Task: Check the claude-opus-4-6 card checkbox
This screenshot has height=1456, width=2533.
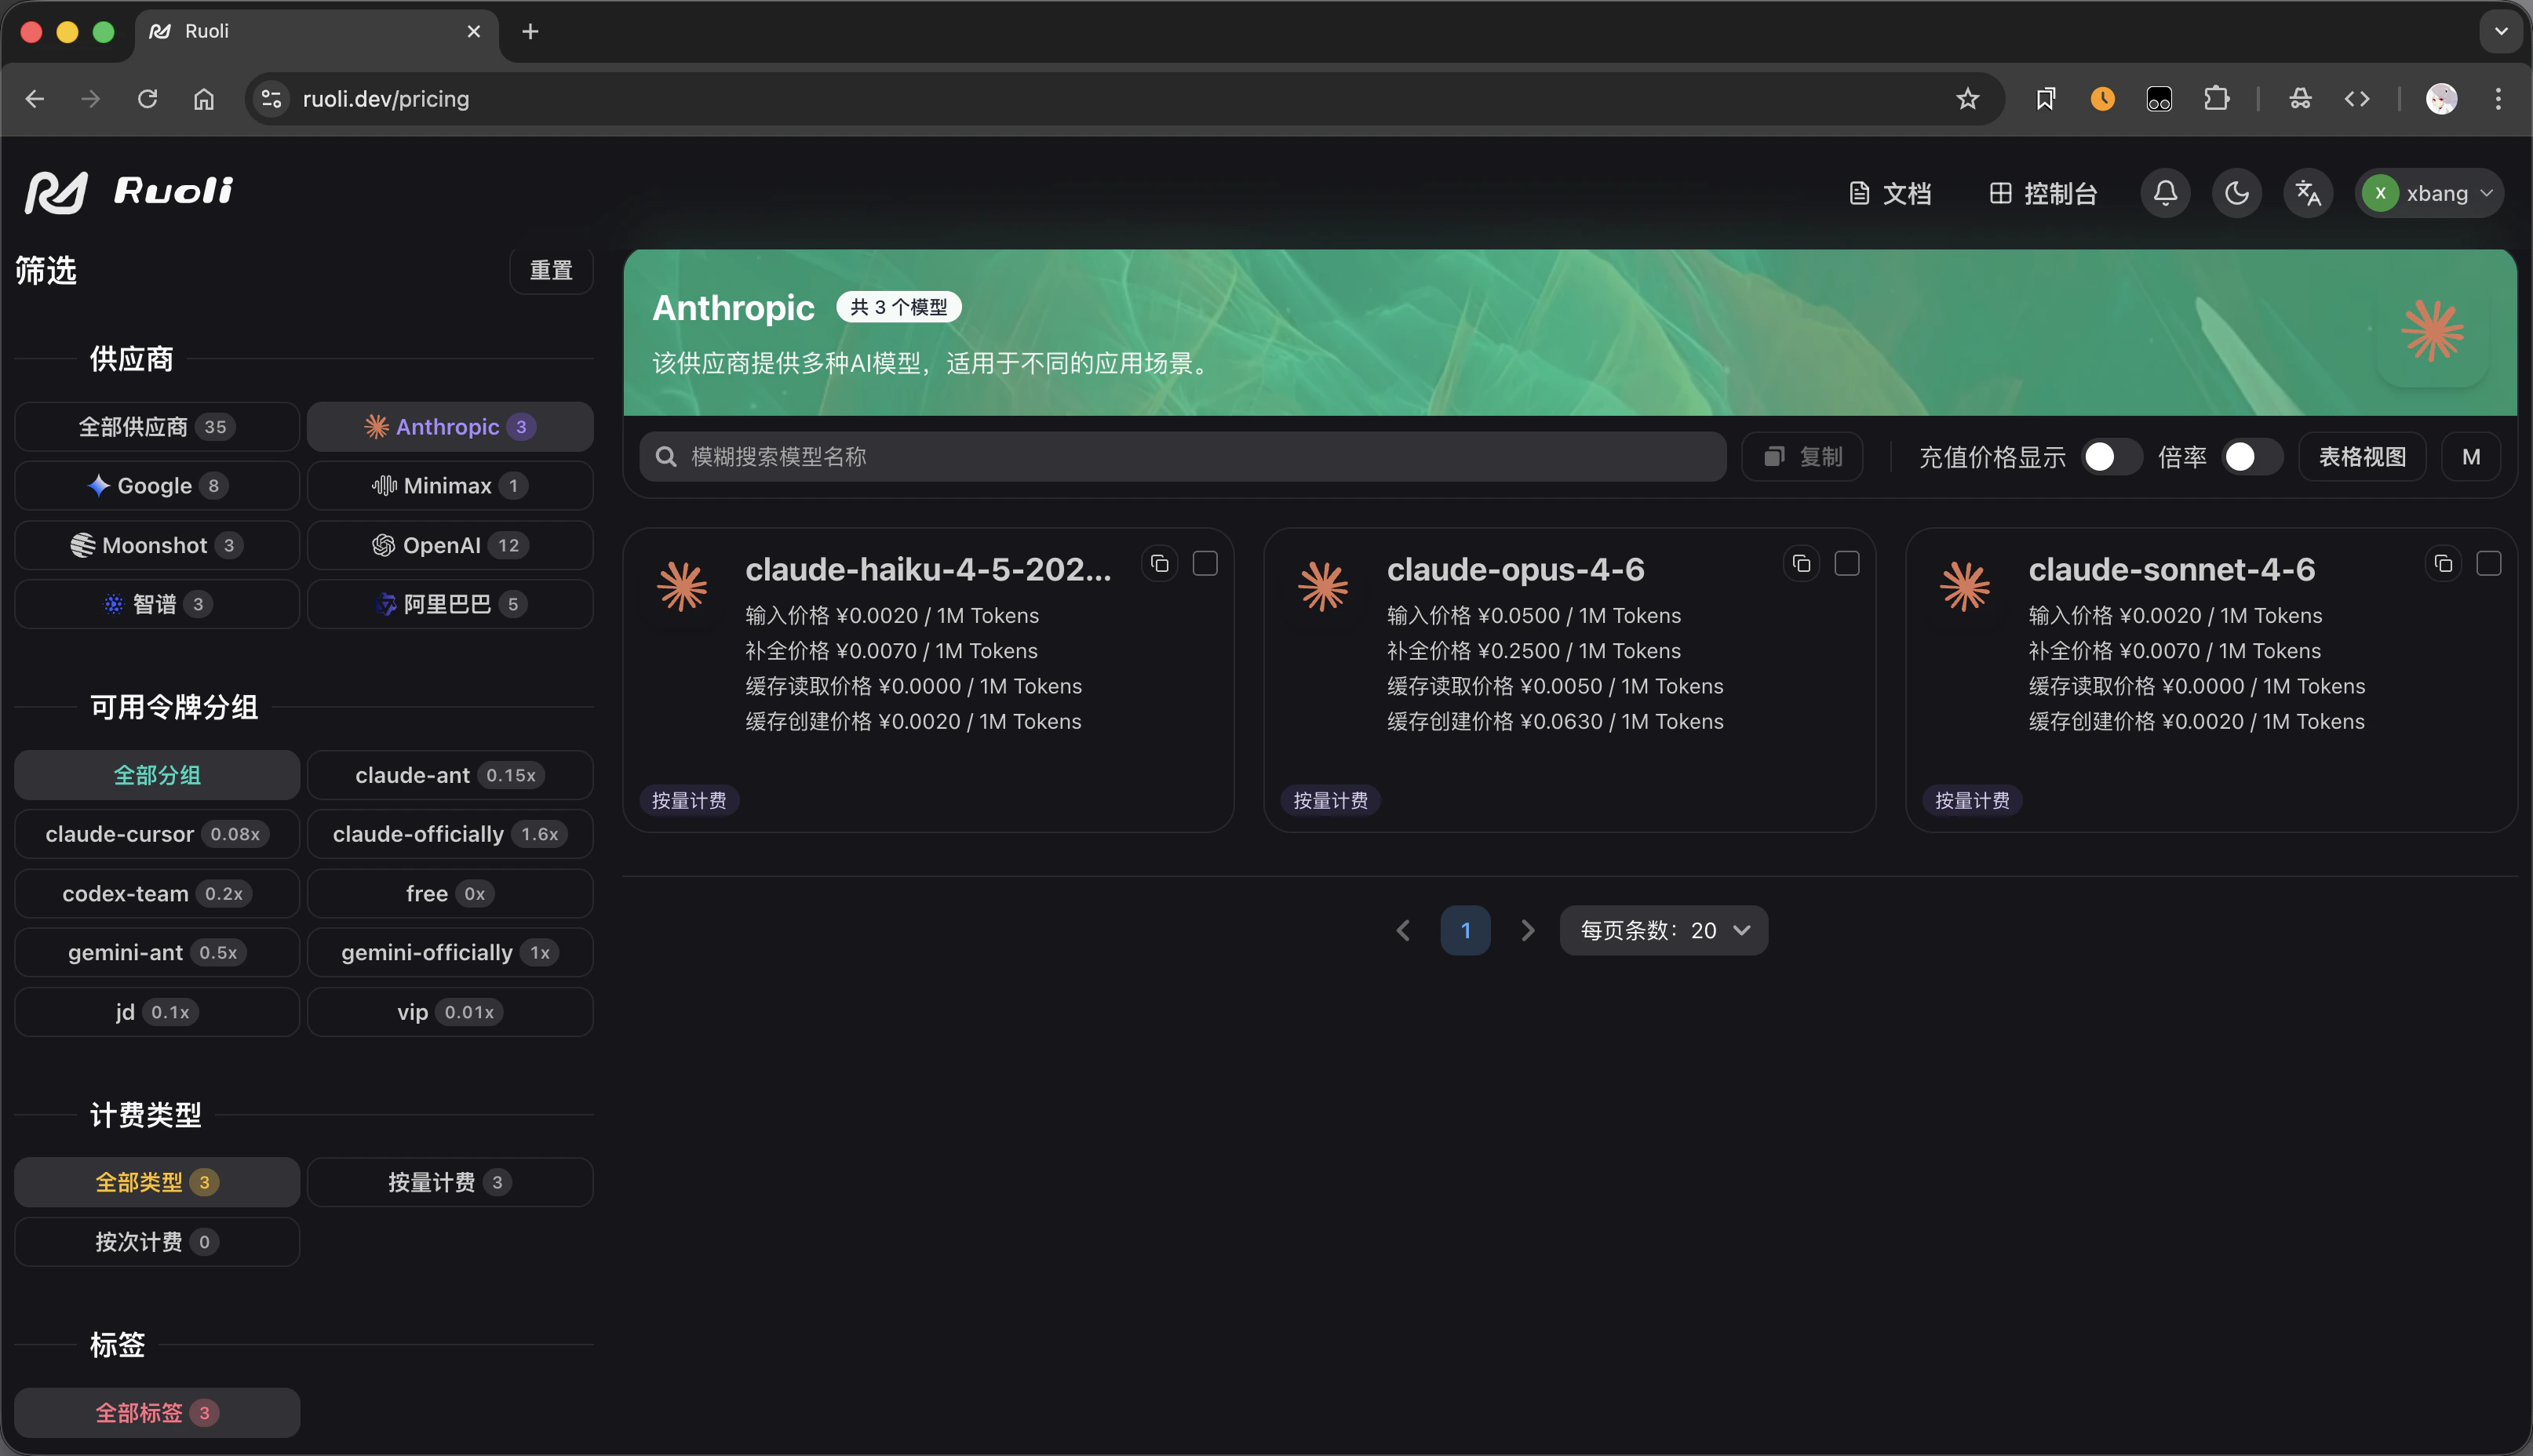Action: pos(1847,564)
